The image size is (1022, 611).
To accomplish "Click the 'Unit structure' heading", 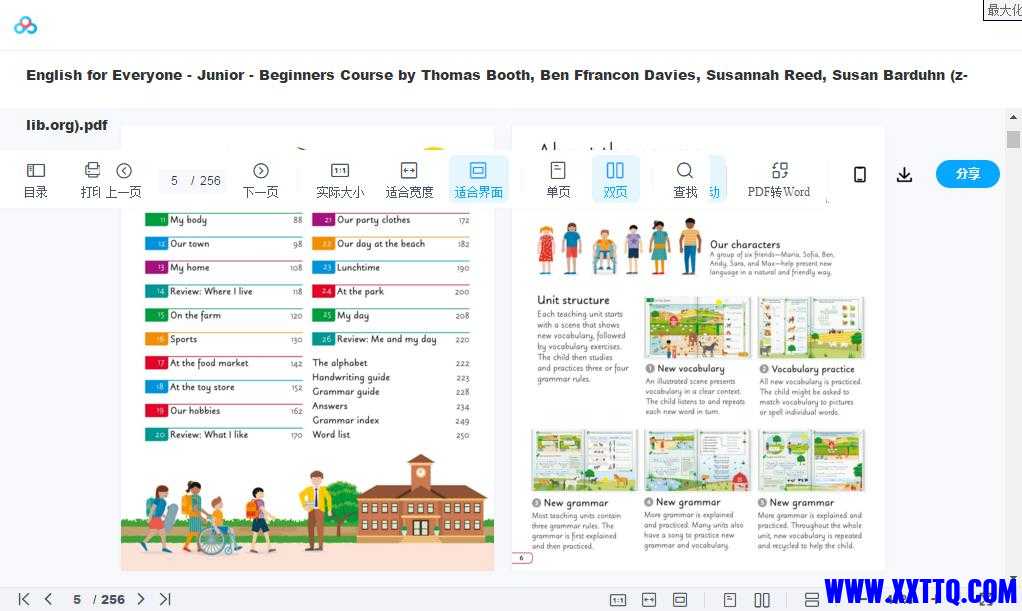I will 574,300.
